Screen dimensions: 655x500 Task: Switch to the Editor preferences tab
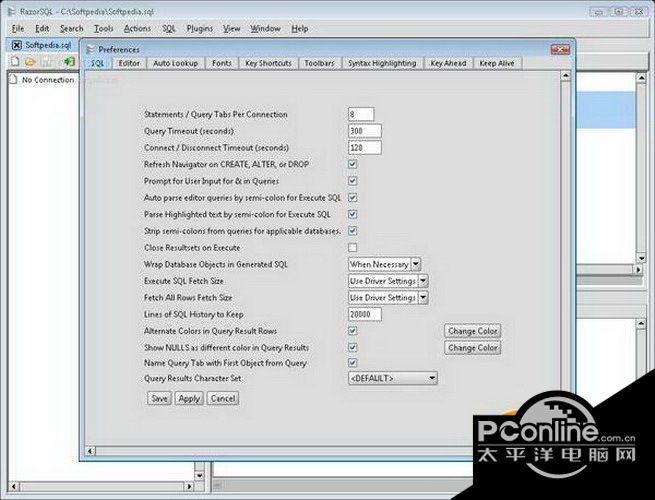click(129, 63)
